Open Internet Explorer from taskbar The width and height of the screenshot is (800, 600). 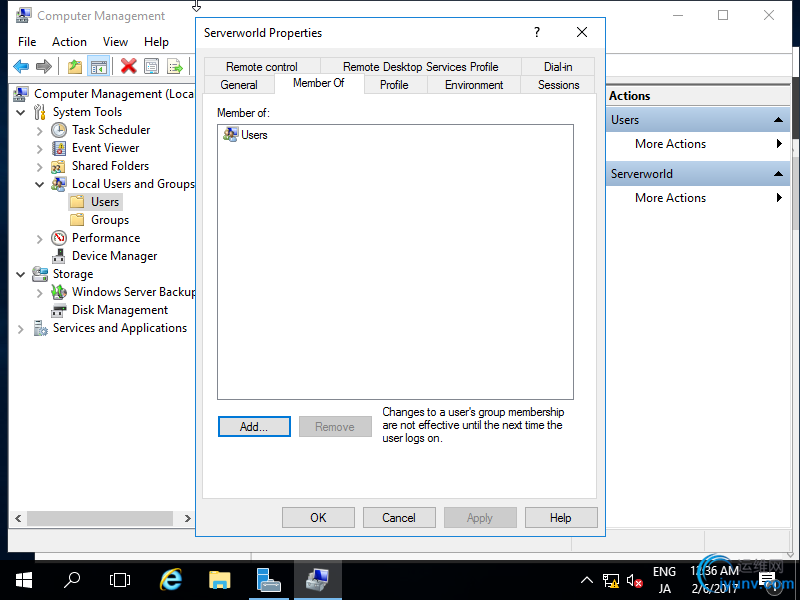171,580
